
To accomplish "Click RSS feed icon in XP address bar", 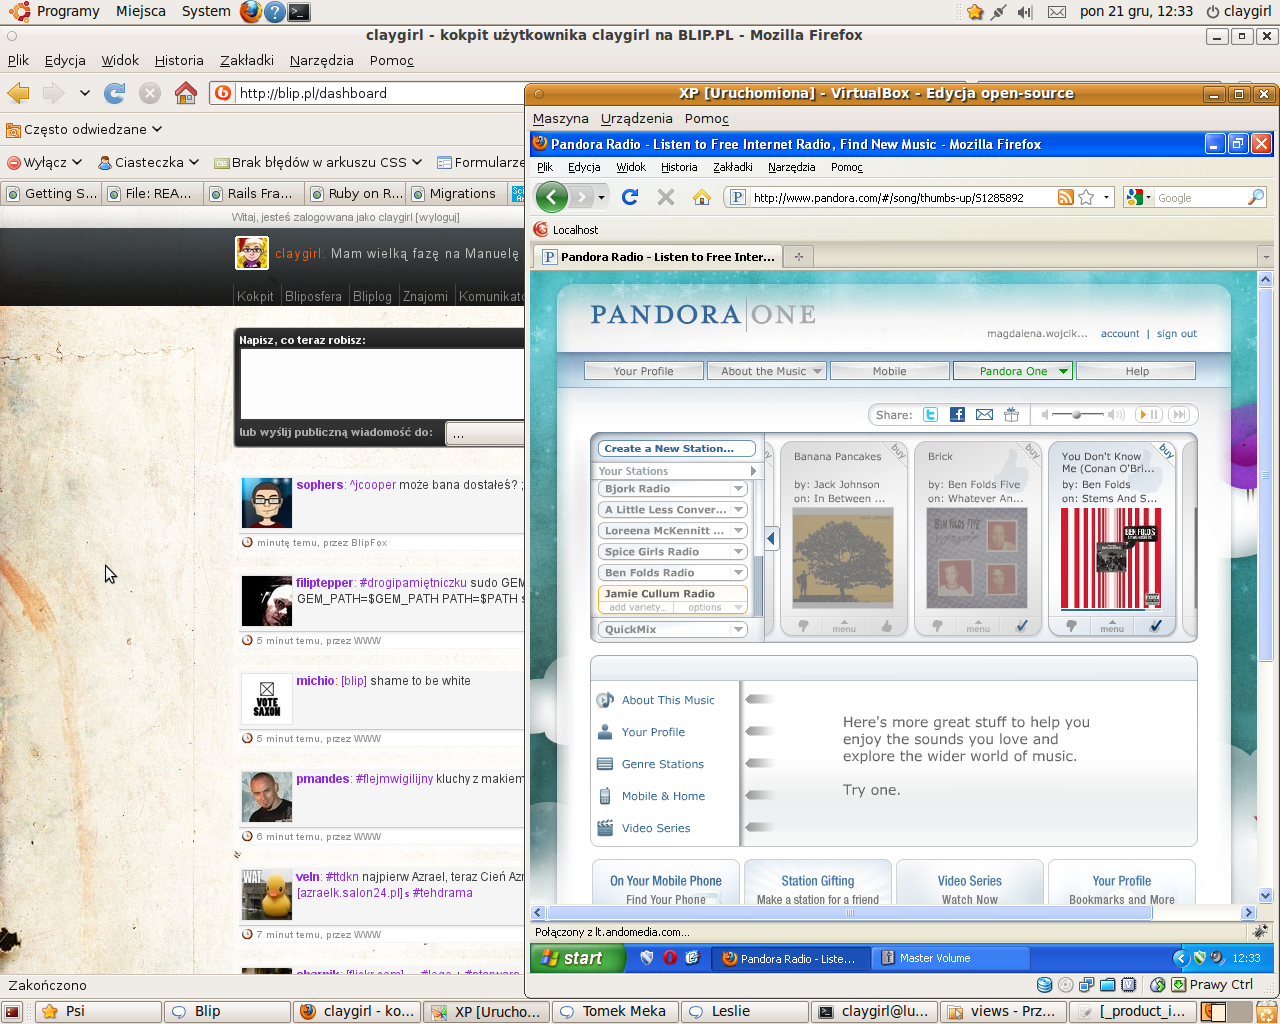I will point(1066,198).
